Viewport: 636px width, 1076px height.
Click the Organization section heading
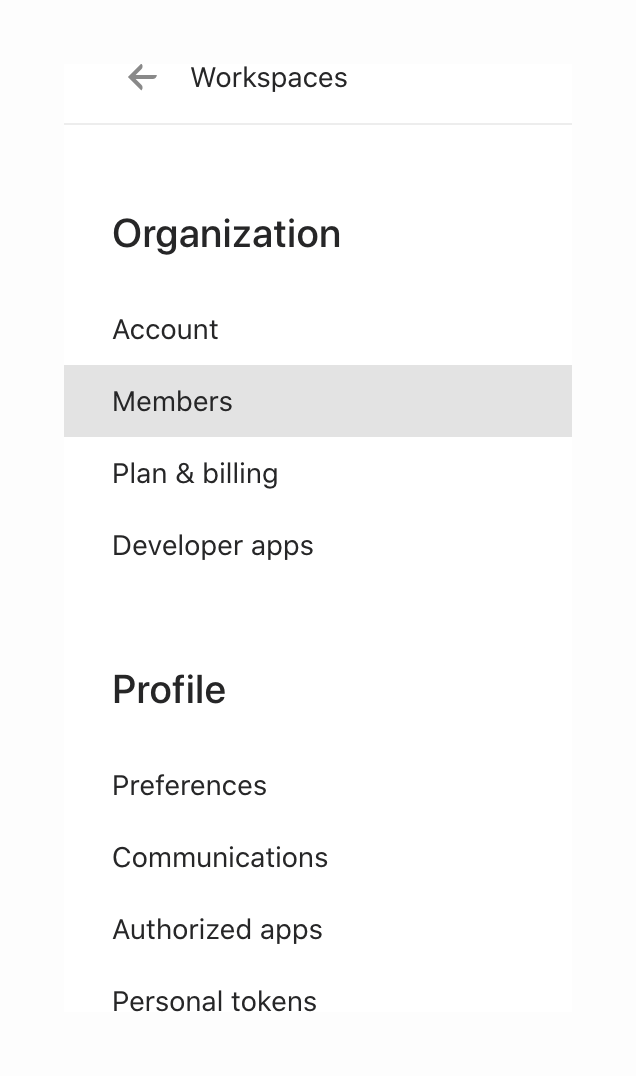click(226, 233)
